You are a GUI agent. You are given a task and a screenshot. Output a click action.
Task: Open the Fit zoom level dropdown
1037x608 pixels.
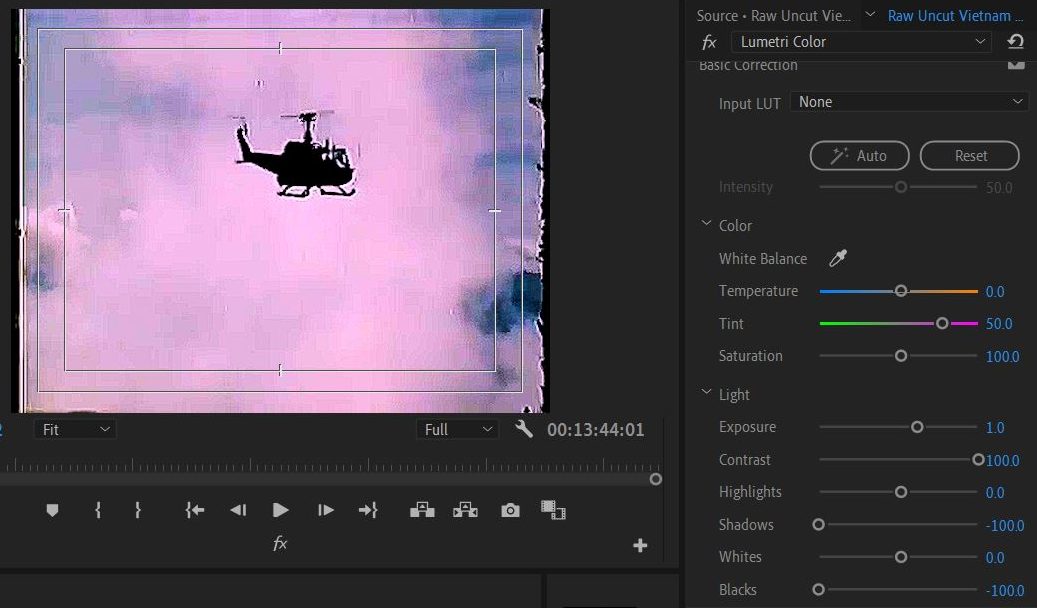[75, 429]
